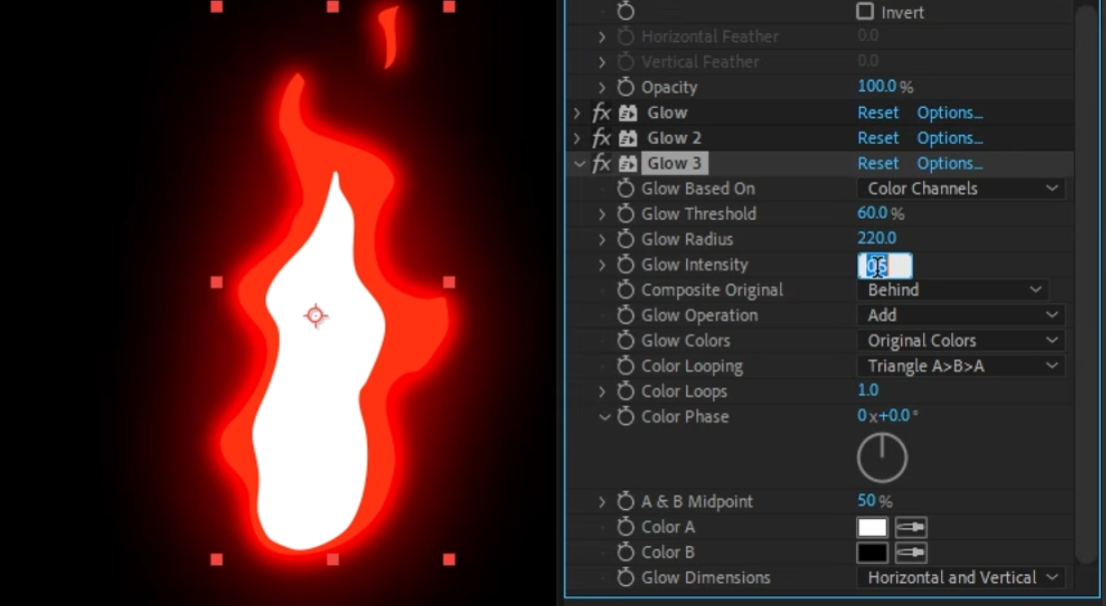Collapse Color Phase property
Viewport: 1106px width, 606px height.
[x=604, y=417]
